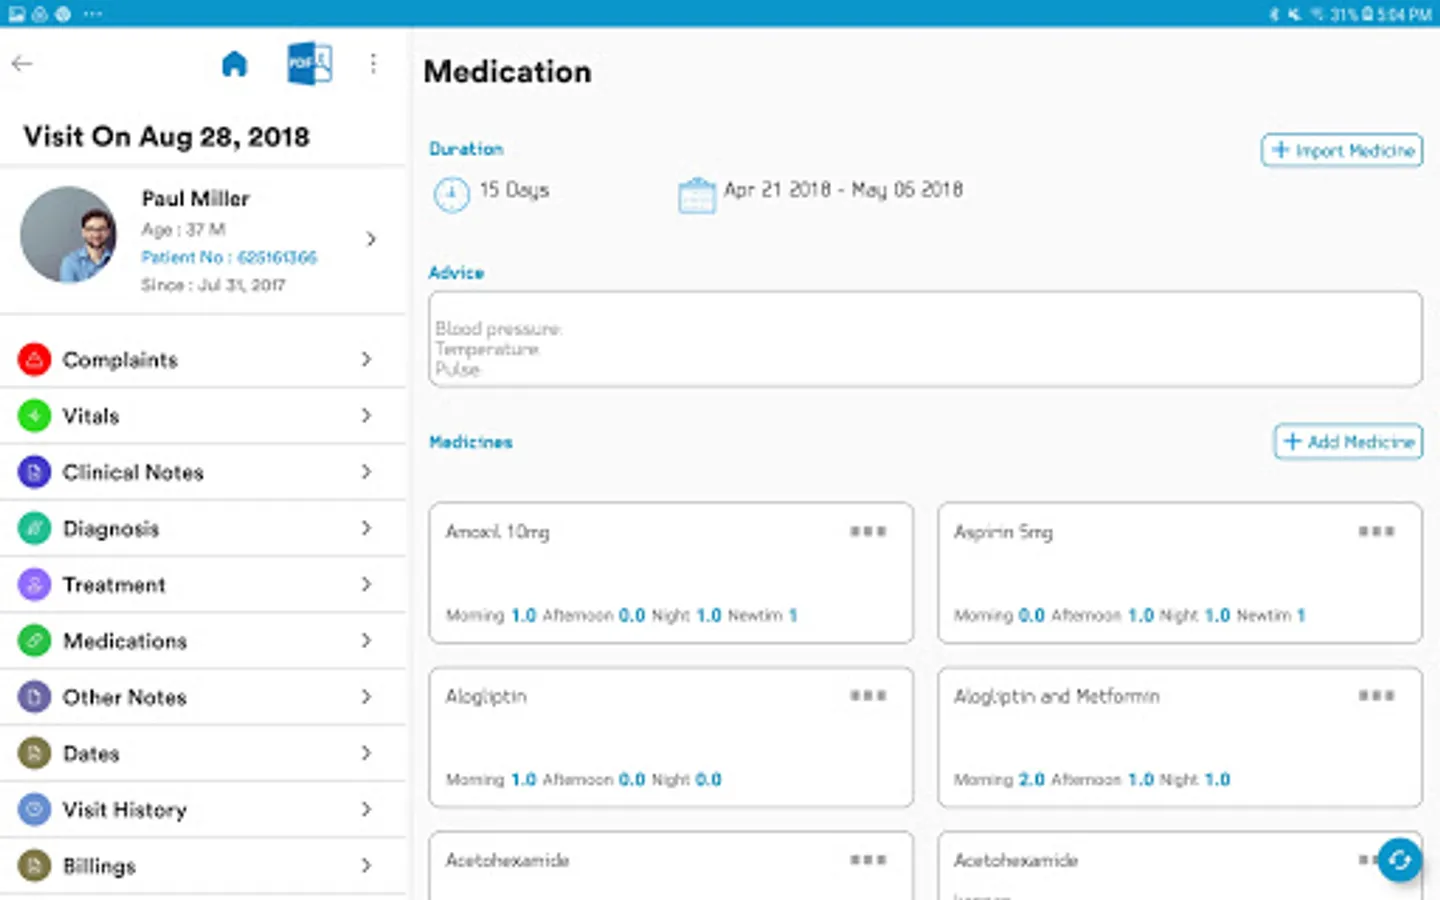The image size is (1440, 900).
Task: Click the Import Medicine button
Action: coord(1341,151)
